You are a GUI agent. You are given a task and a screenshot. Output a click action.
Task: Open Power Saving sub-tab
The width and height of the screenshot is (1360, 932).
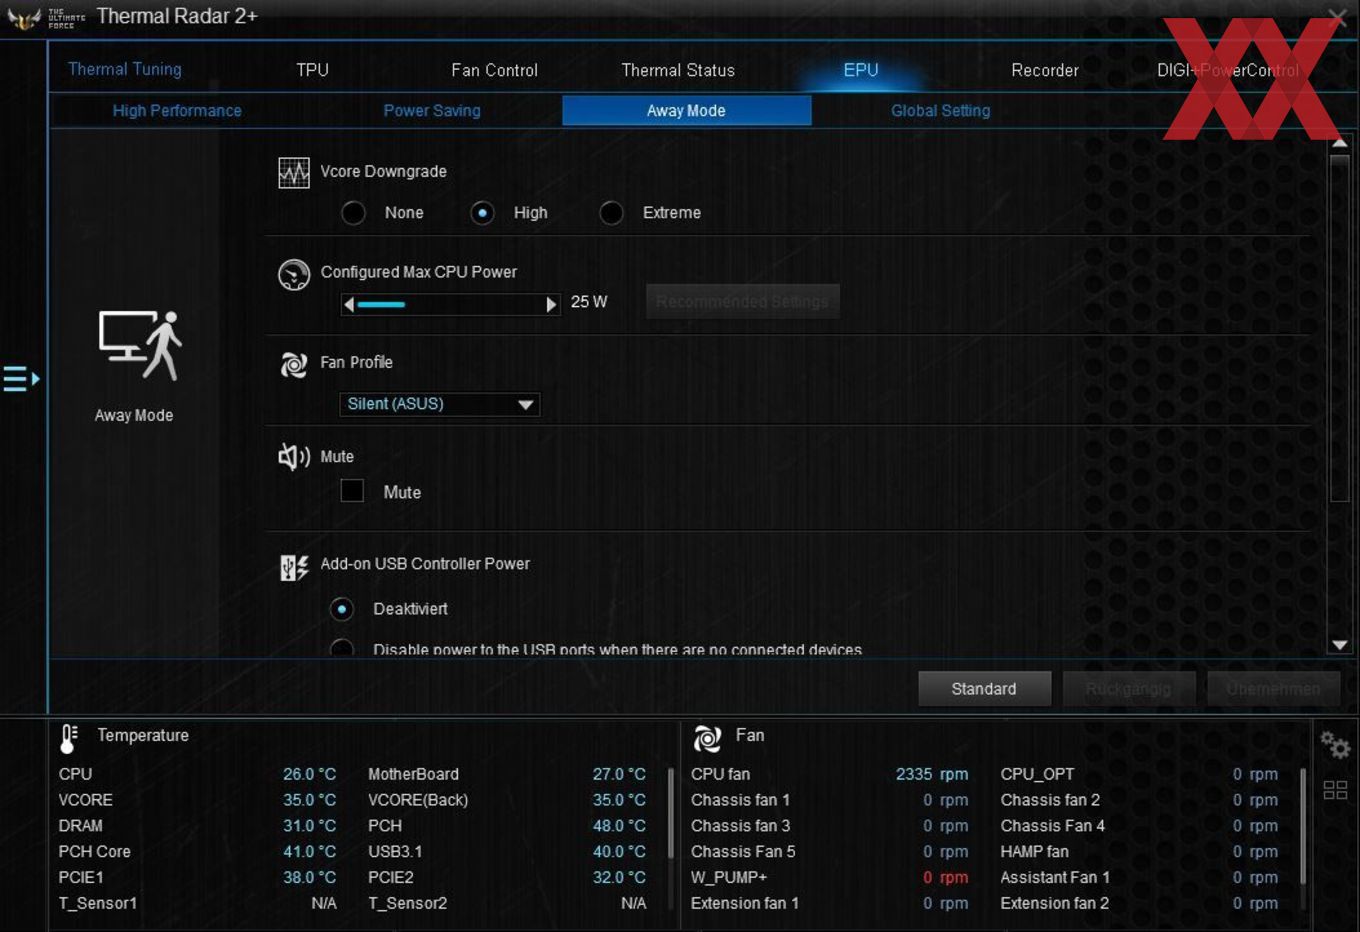[x=432, y=111]
